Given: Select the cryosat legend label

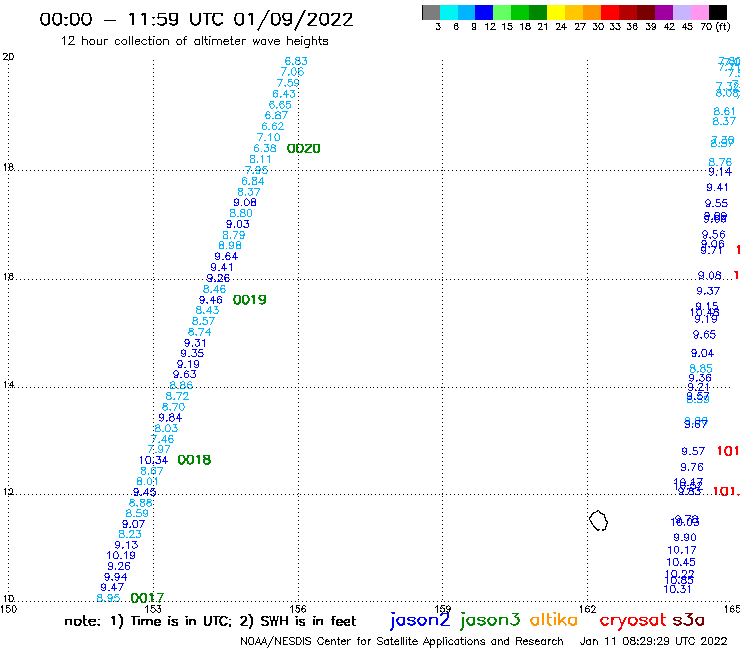Looking at the screenshot, I should click(x=632, y=620).
